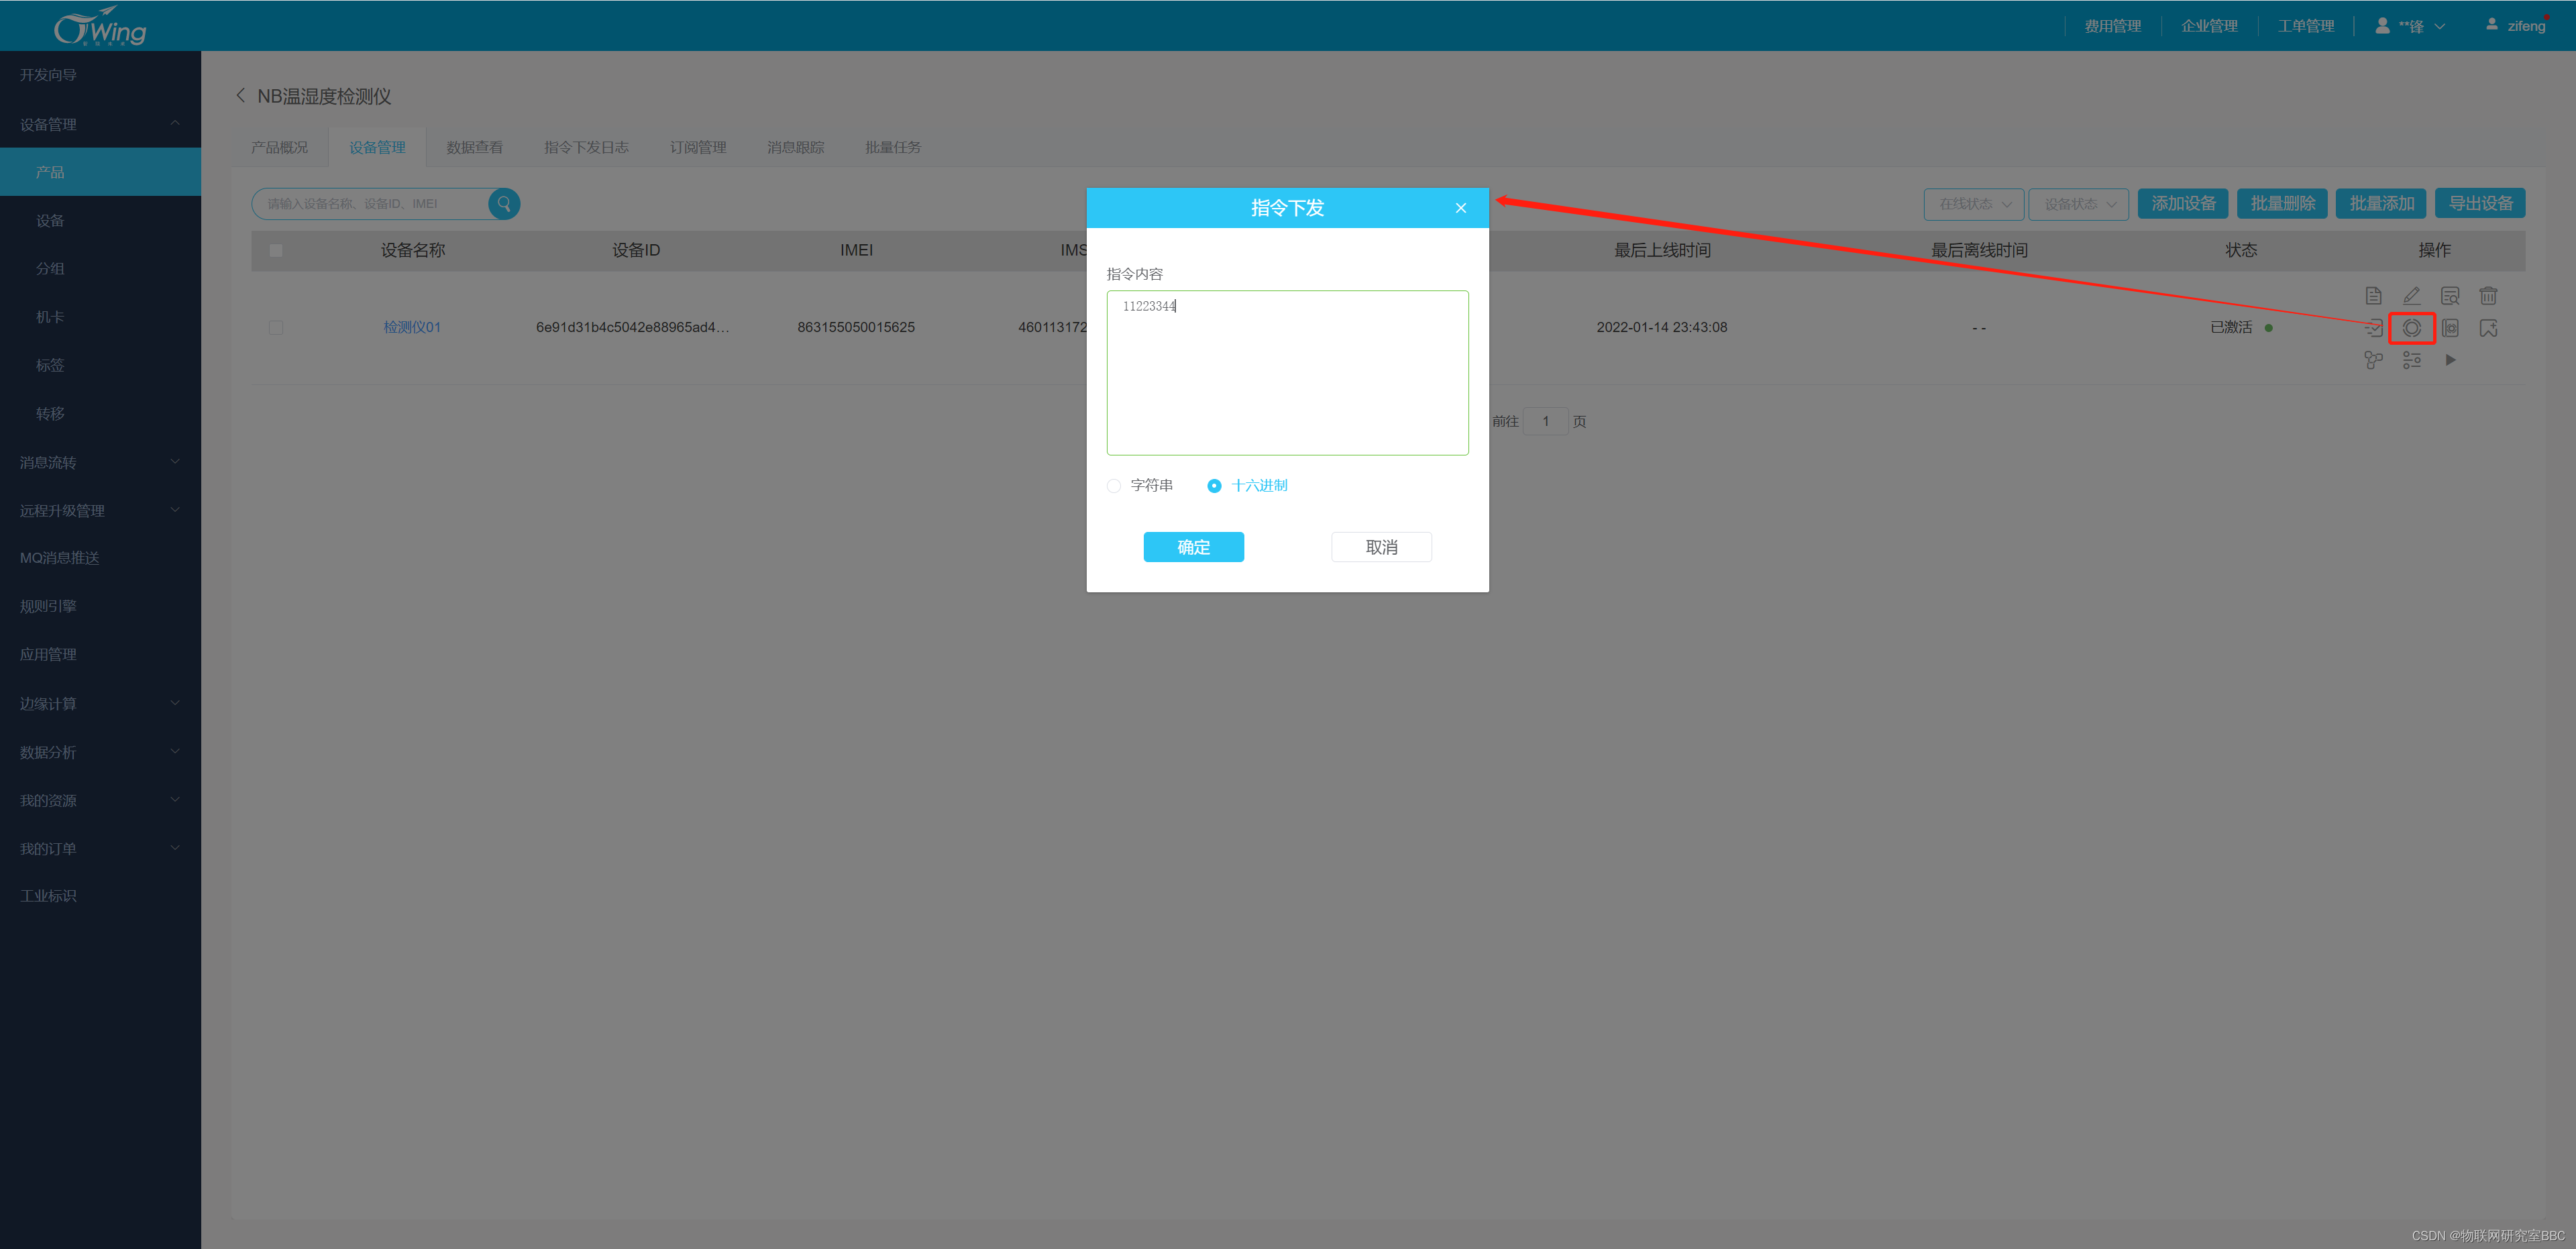Click the 导出设备 button
This screenshot has height=1249, width=2576.
(2480, 204)
